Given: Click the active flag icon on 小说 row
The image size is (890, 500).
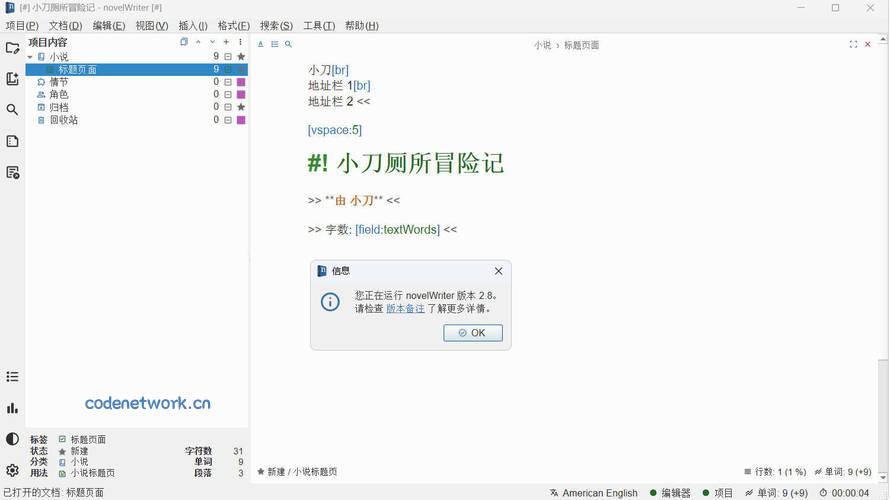Looking at the screenshot, I should tap(228, 57).
